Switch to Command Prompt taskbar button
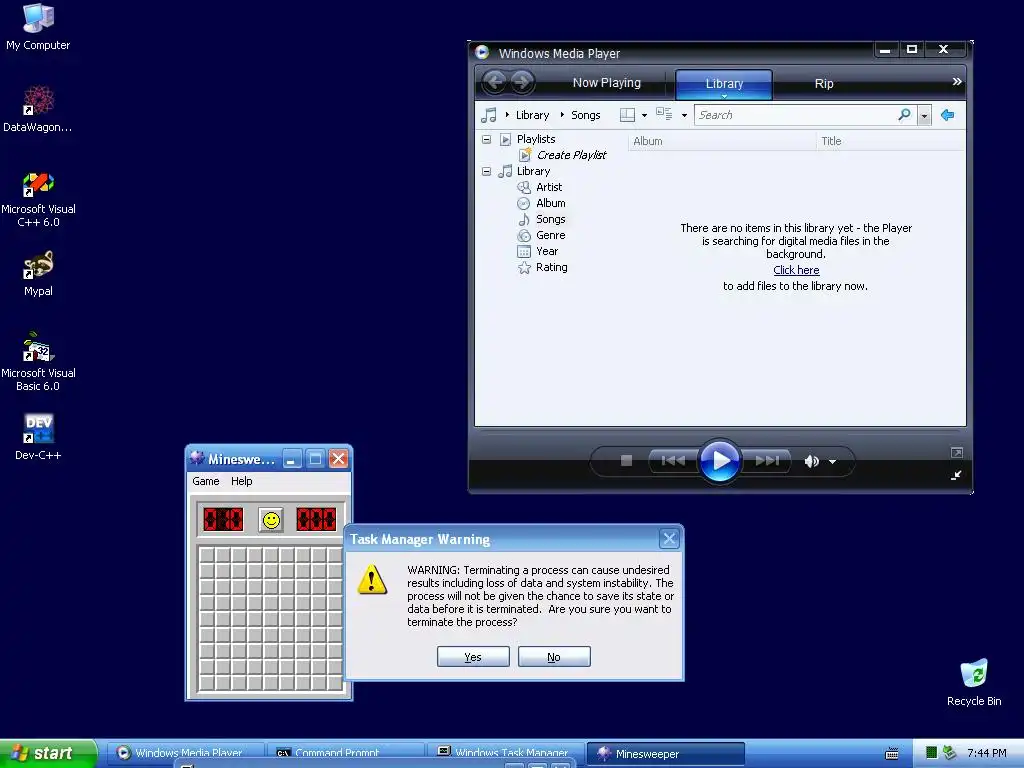The image size is (1024, 768). 346,753
